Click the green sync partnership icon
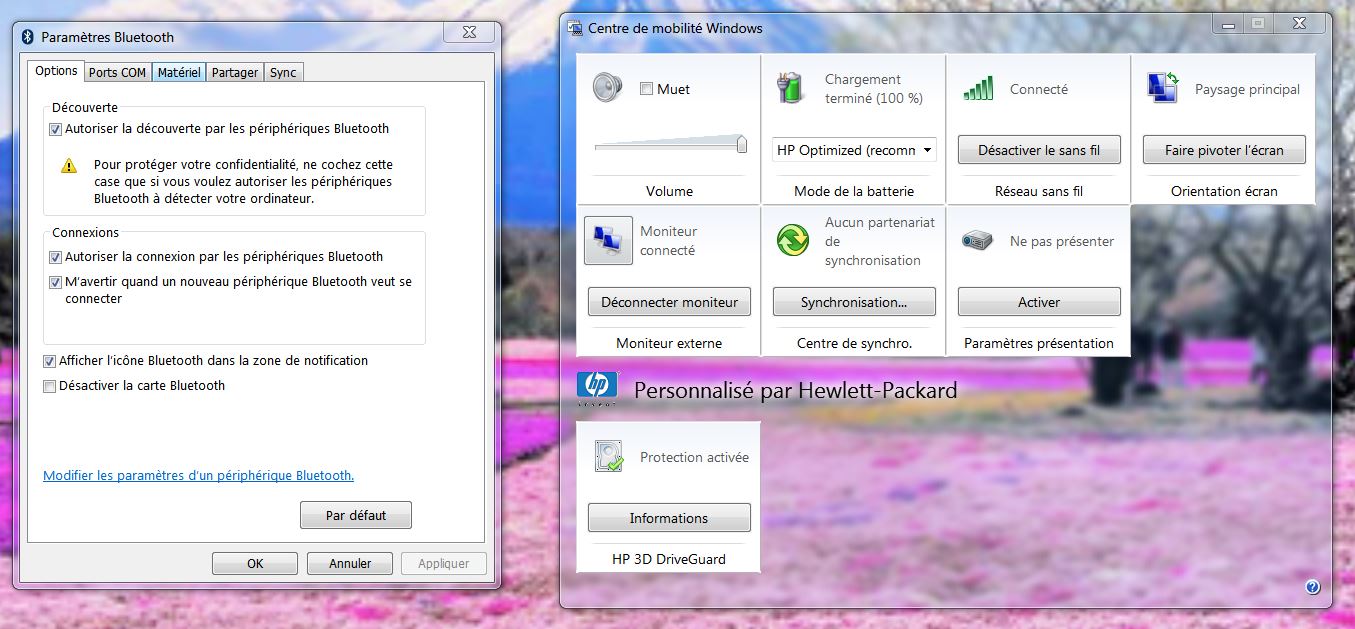This screenshot has height=629, width=1355. click(x=792, y=241)
